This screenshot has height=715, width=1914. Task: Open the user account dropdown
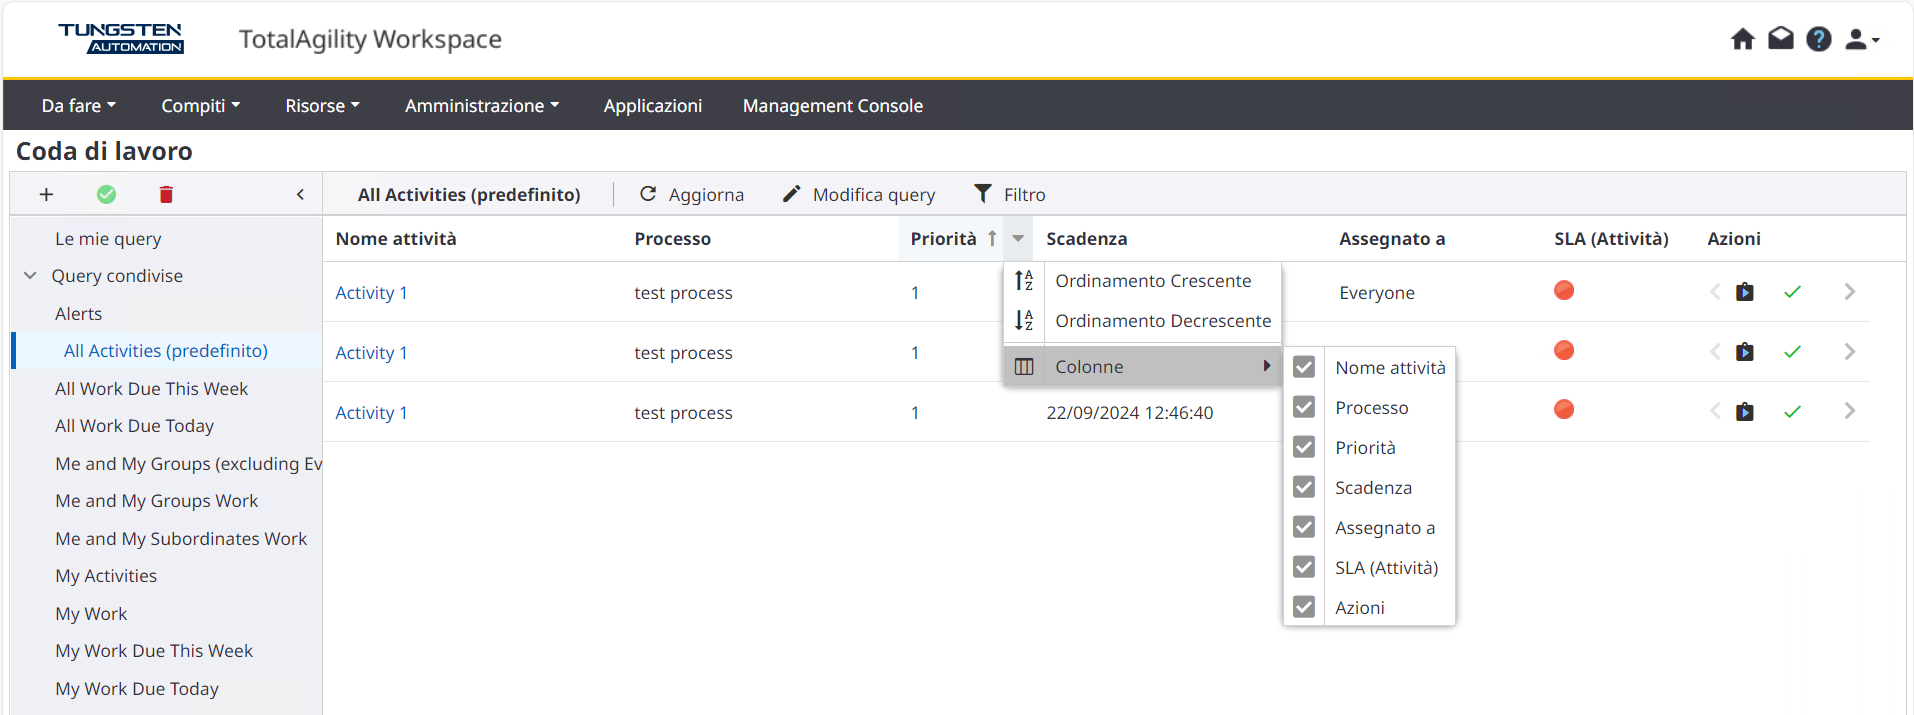[x=1861, y=39]
